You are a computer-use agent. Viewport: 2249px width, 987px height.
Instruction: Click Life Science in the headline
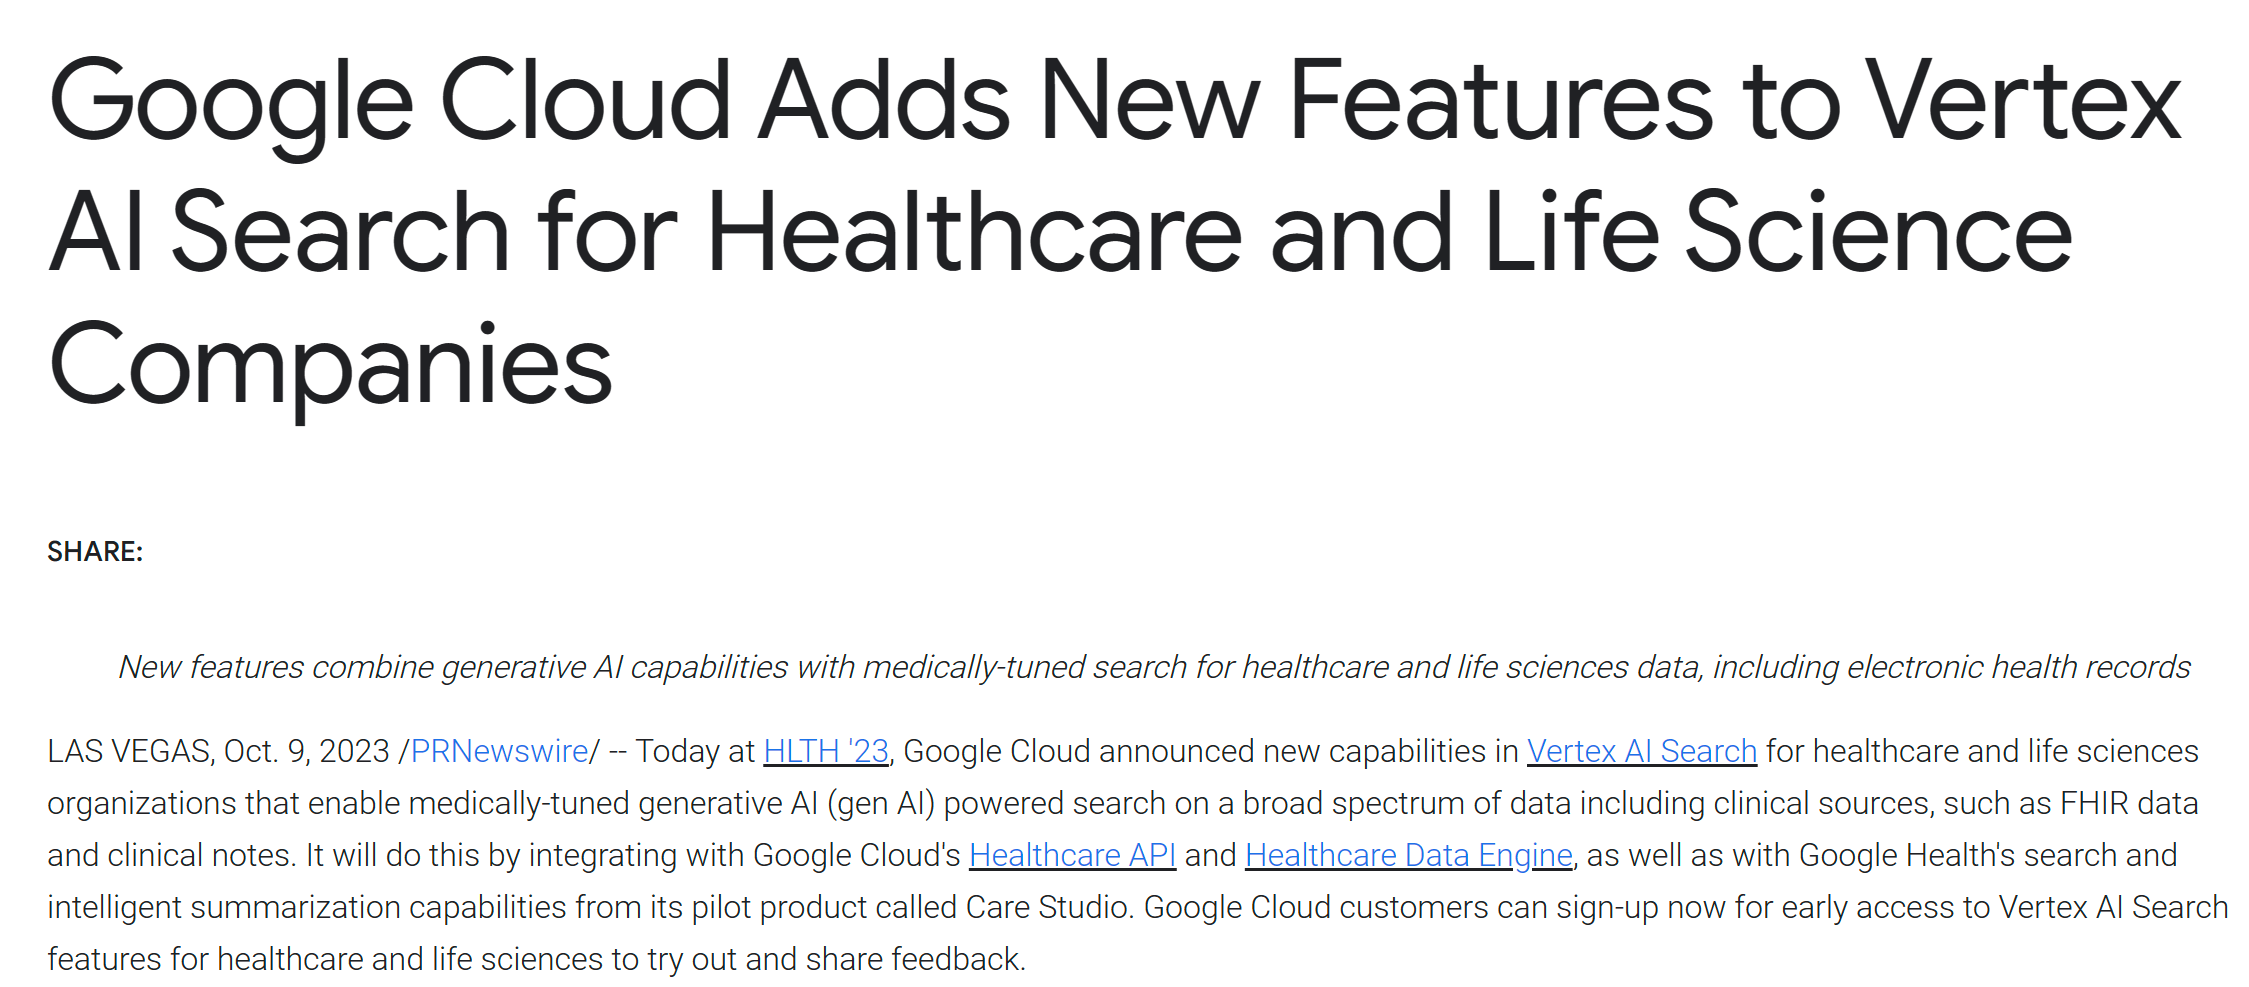[1778, 232]
